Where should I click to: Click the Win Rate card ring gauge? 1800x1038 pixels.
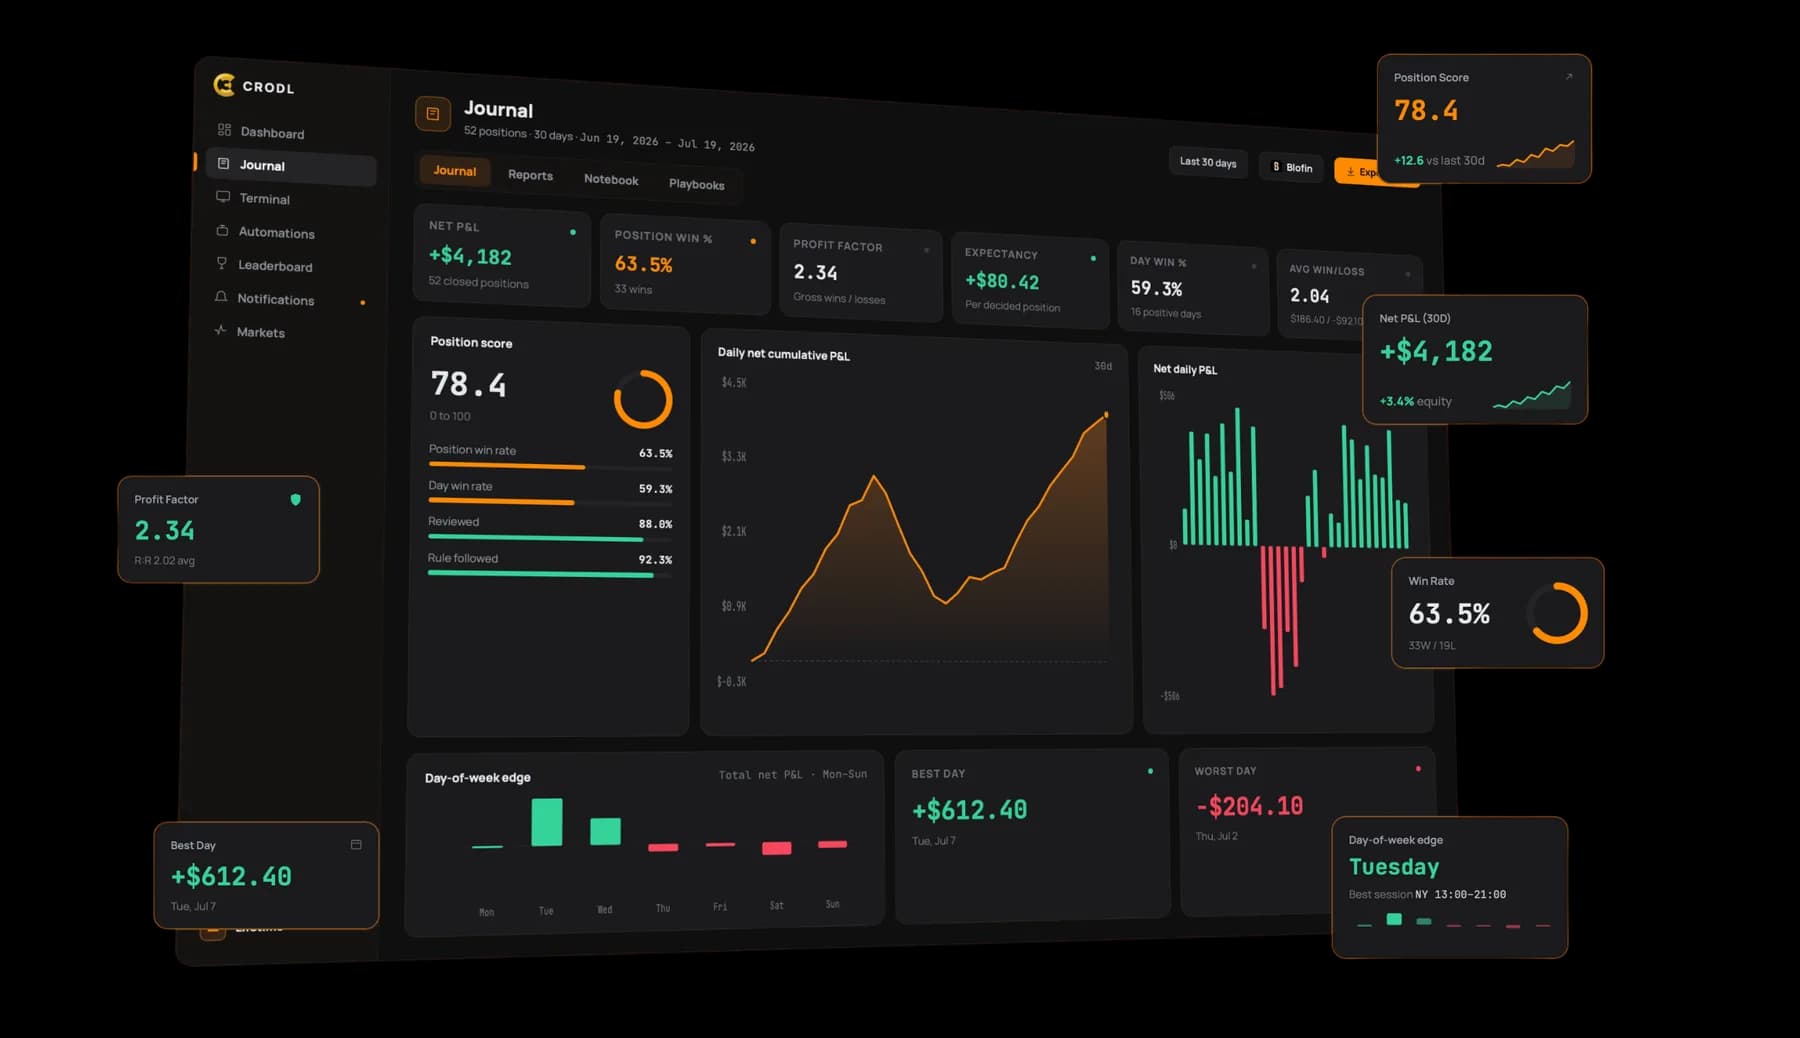pyautogui.click(x=1558, y=613)
